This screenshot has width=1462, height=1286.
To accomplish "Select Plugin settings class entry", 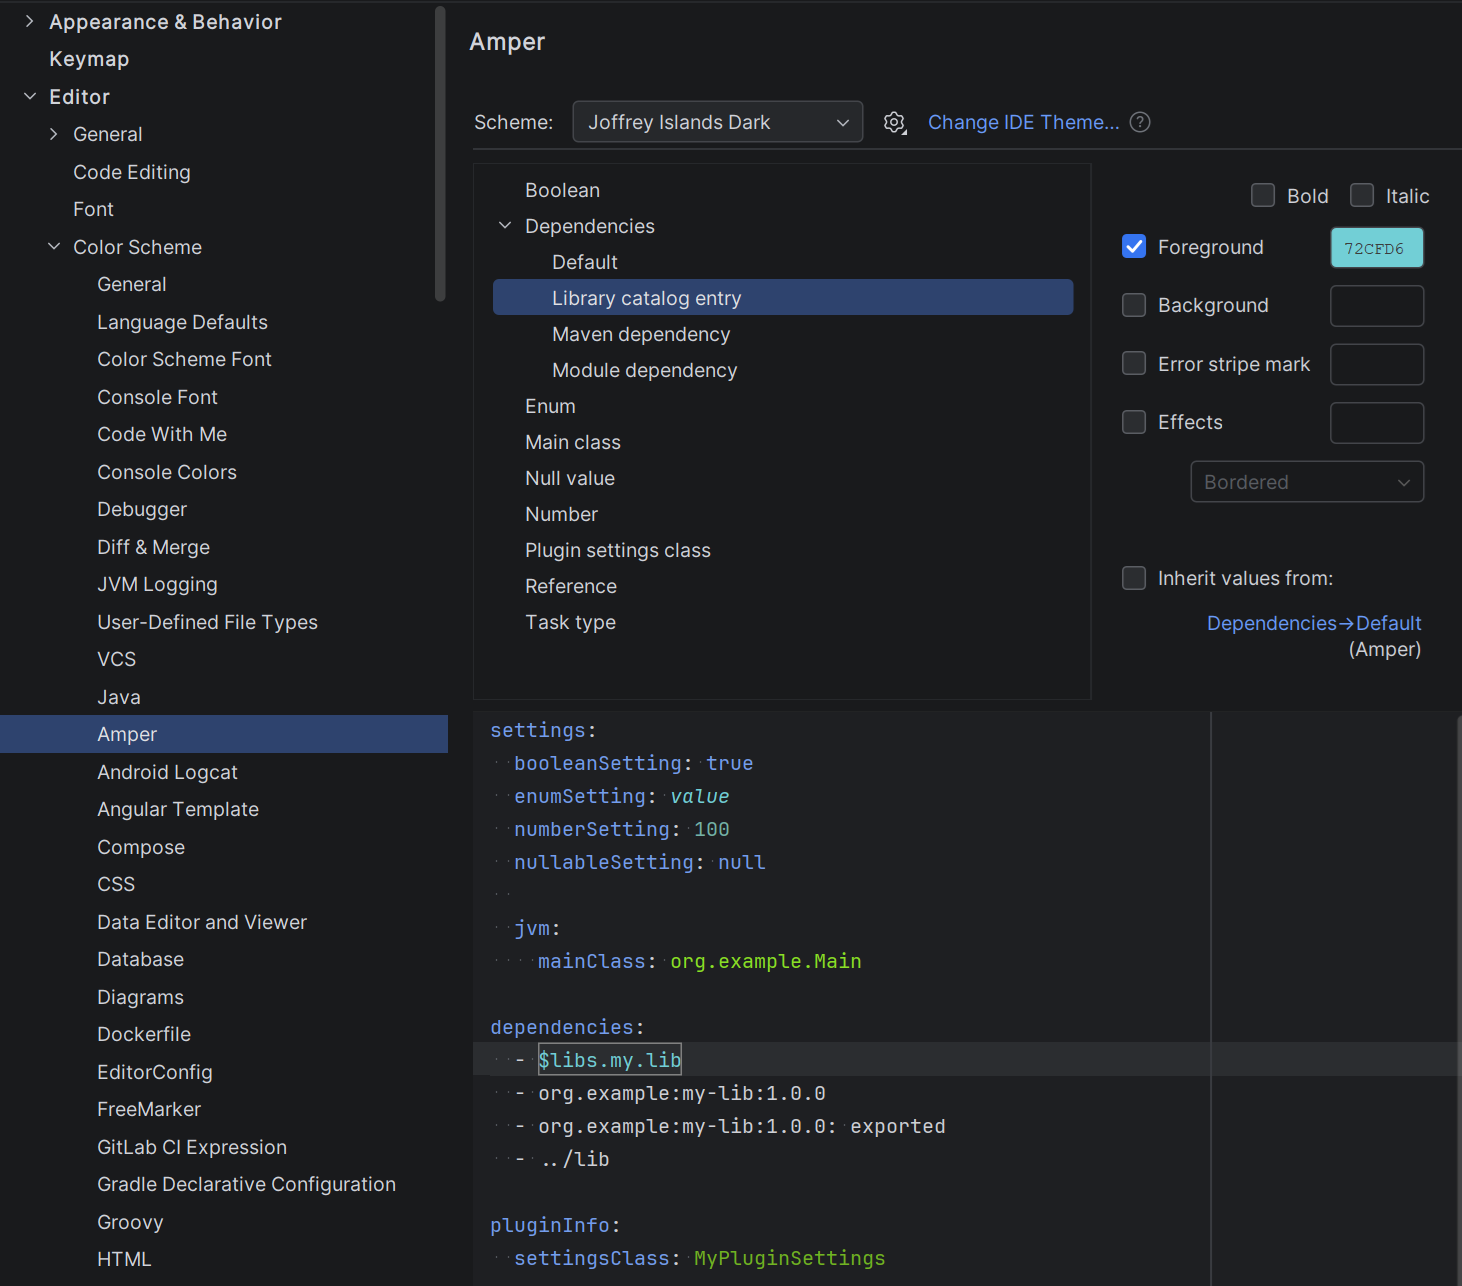I will pos(617,550).
